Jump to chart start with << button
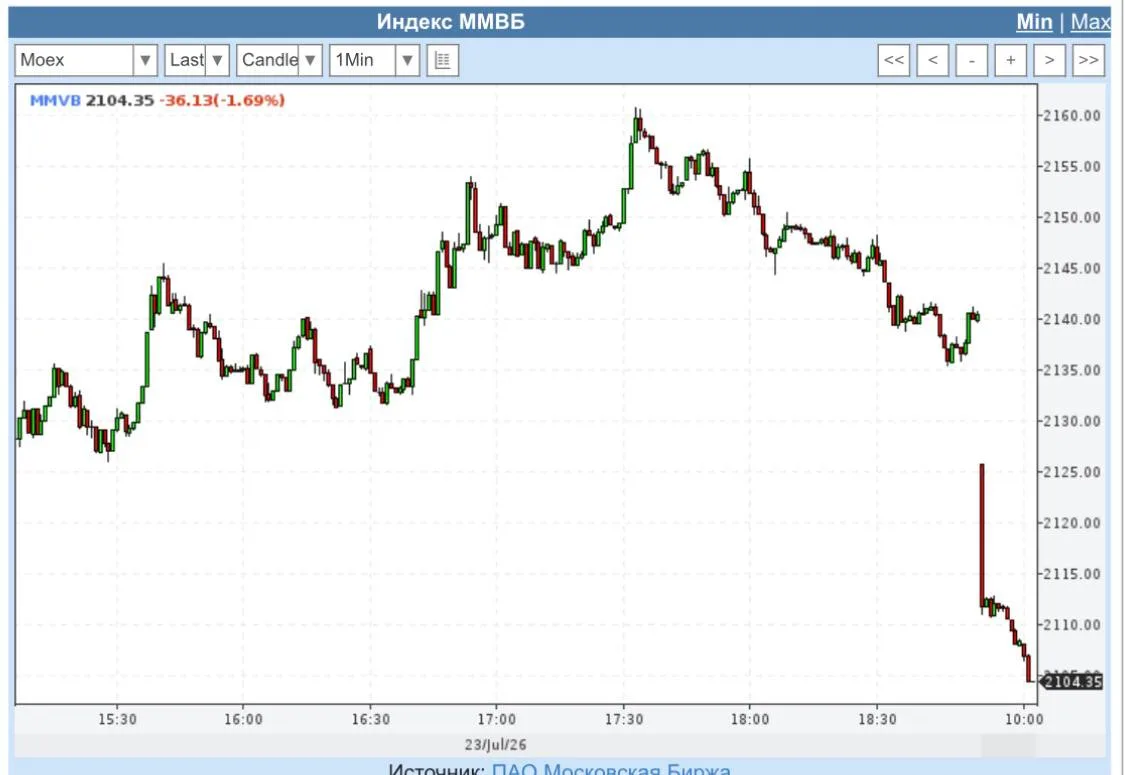Viewport: 1125px width, 775px height. (894, 60)
